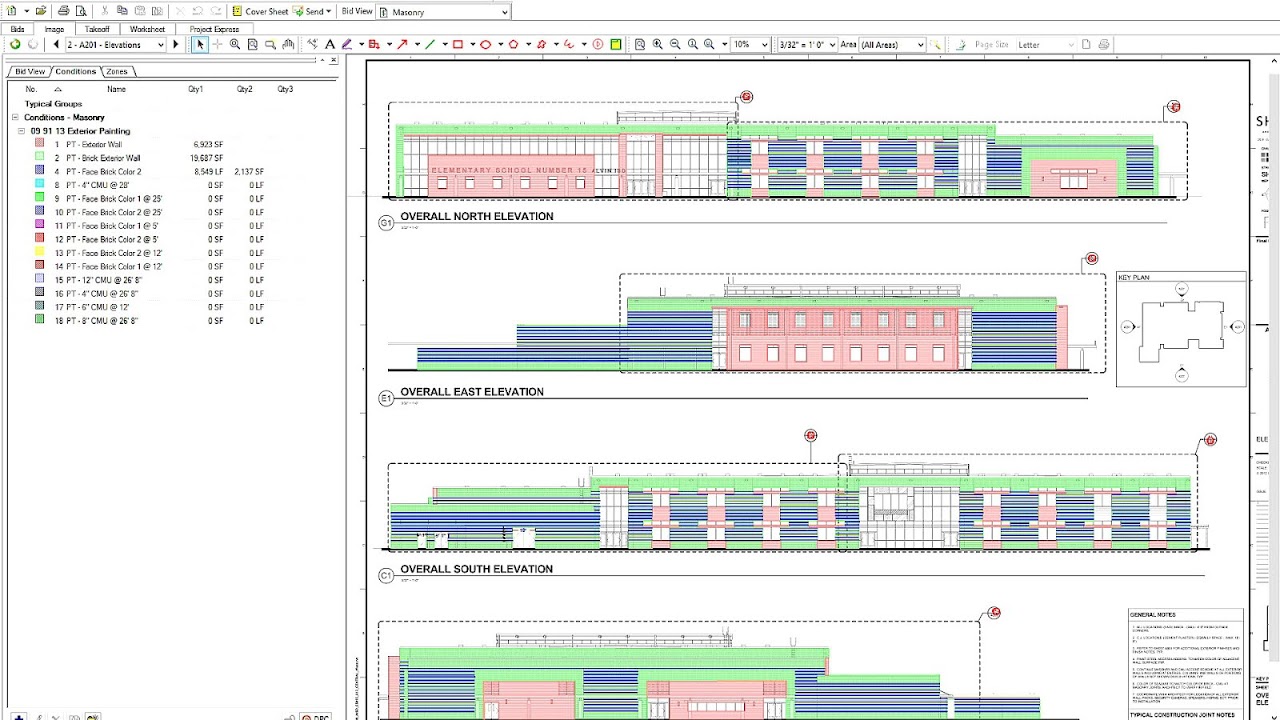Click the Name column header
The image size is (1280, 720).
pyautogui.click(x=116, y=89)
